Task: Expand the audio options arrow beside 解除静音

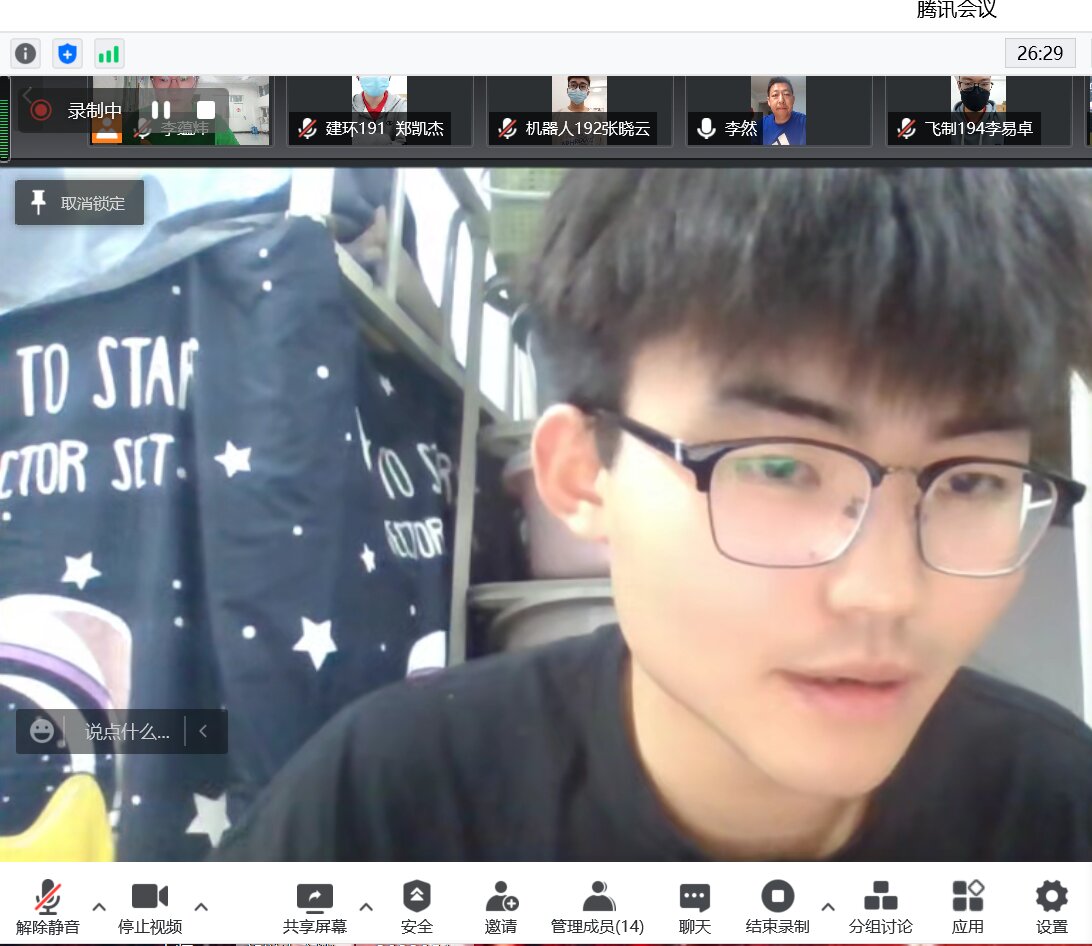Action: click(99, 907)
